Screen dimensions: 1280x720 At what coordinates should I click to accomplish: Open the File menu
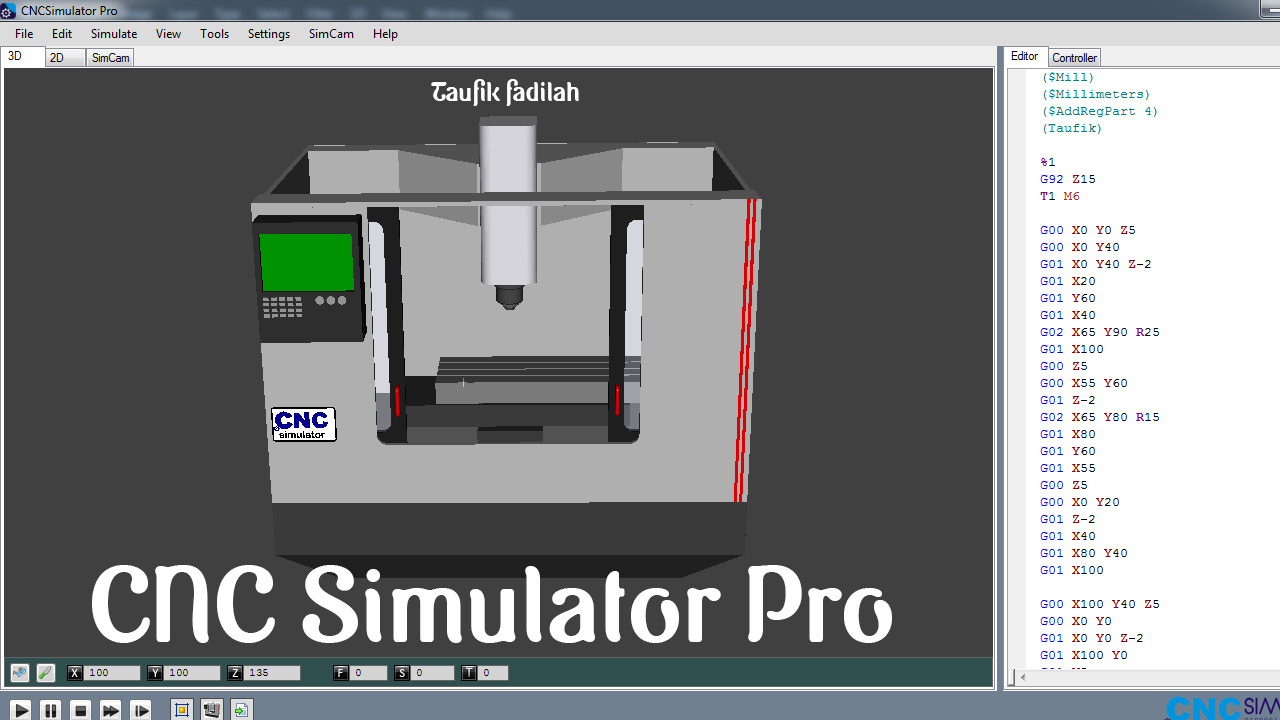pos(24,33)
